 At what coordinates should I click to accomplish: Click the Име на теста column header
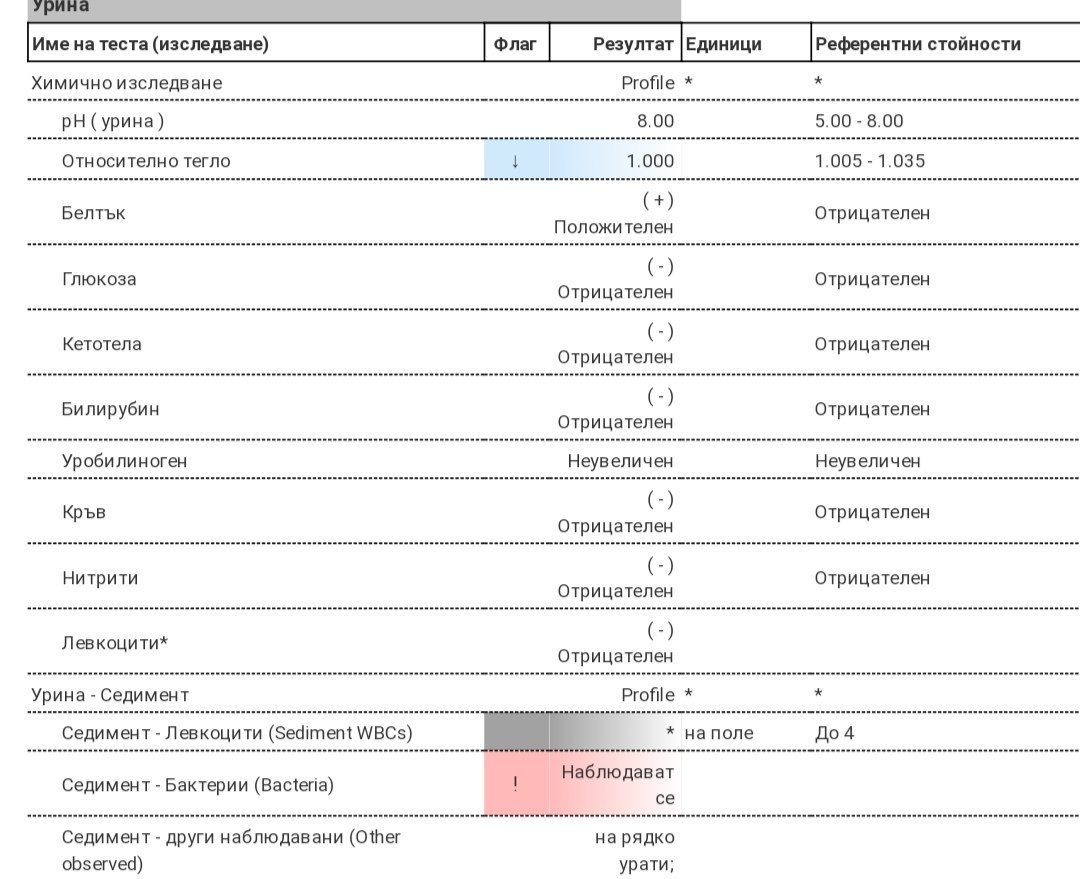(151, 44)
